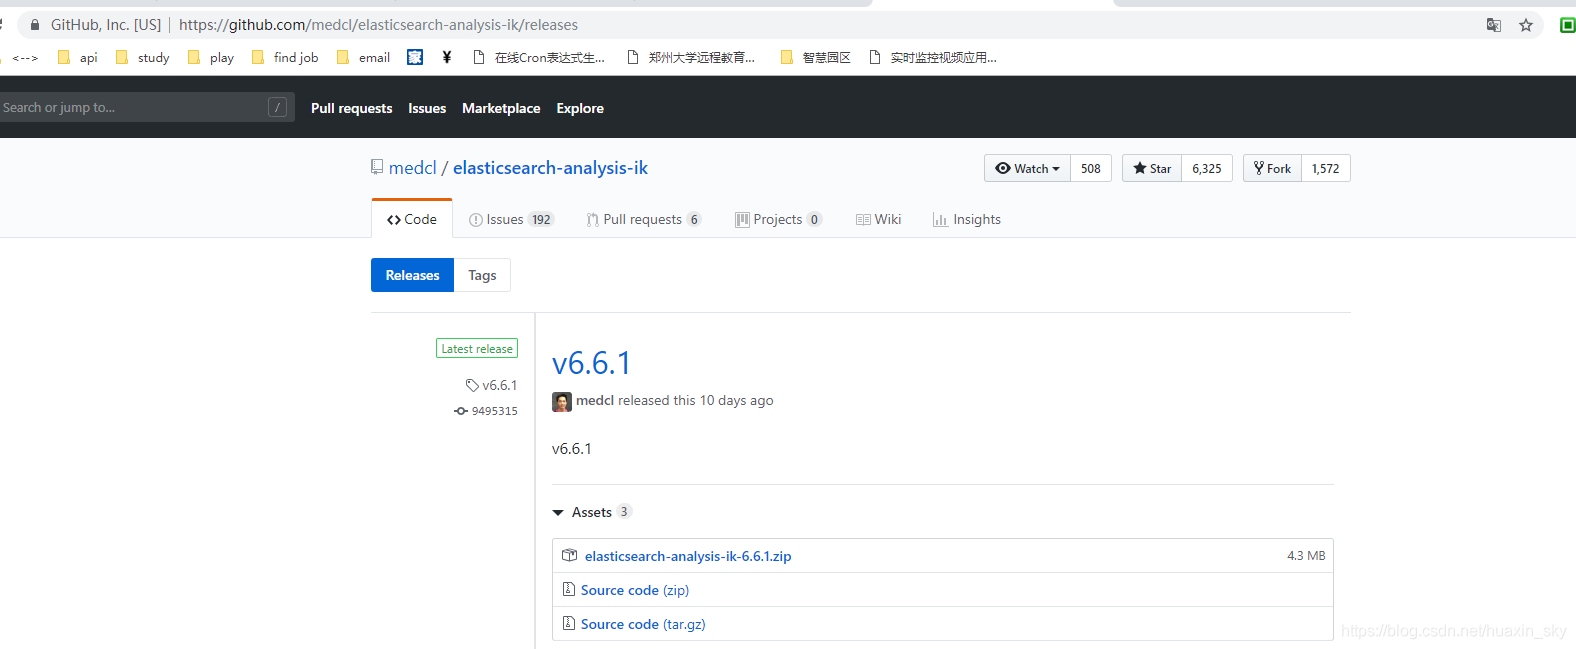Click medcl's avatar thumbnail

click(x=562, y=401)
